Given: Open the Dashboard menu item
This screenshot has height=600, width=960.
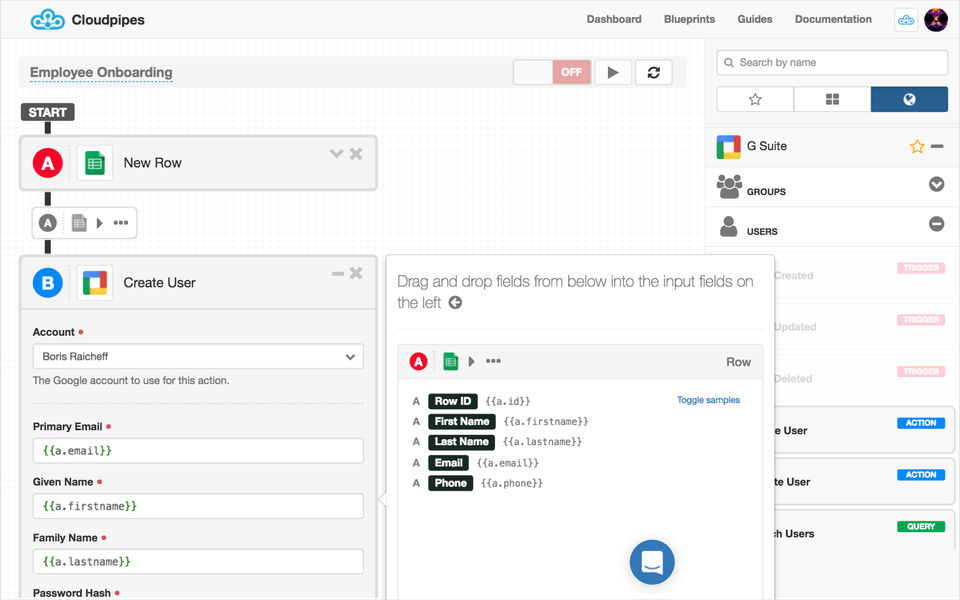Looking at the screenshot, I should 613,19.
